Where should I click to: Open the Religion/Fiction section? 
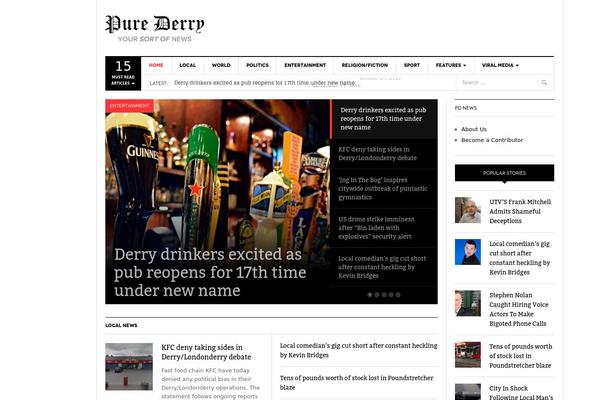(365, 65)
